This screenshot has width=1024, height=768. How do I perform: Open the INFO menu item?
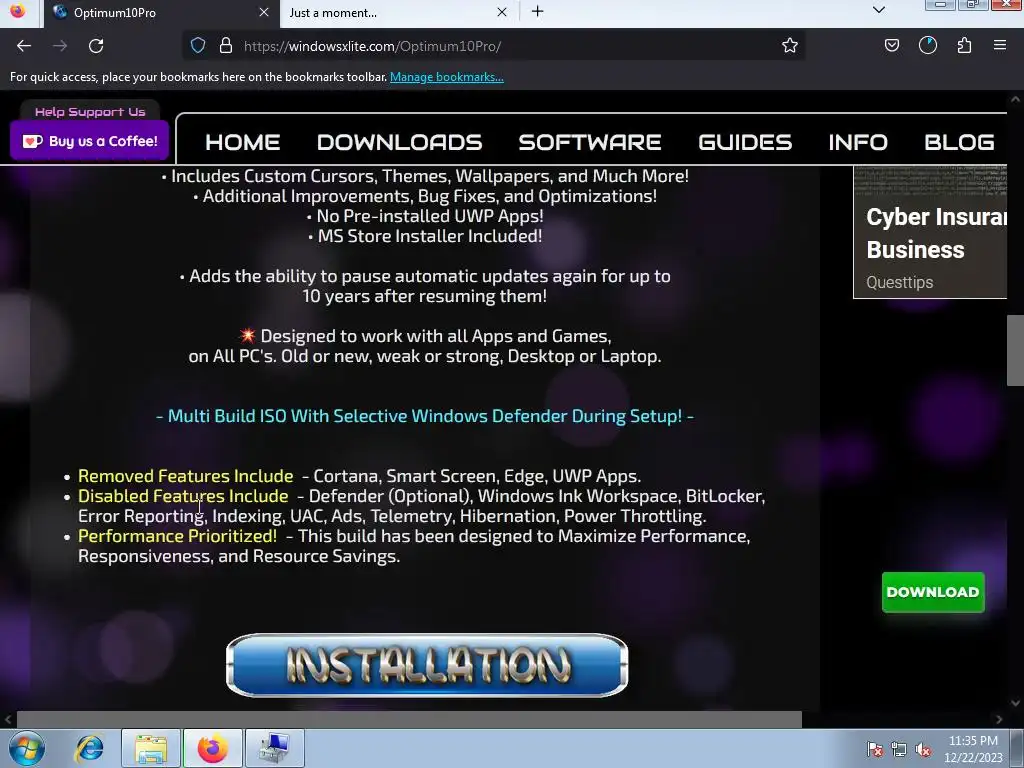coord(858,142)
